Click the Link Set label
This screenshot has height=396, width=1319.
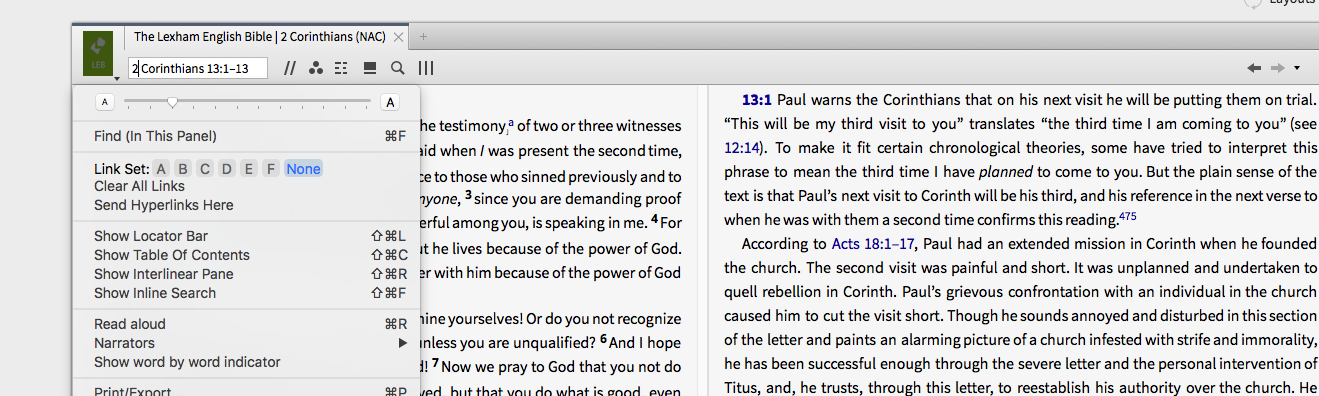121,169
